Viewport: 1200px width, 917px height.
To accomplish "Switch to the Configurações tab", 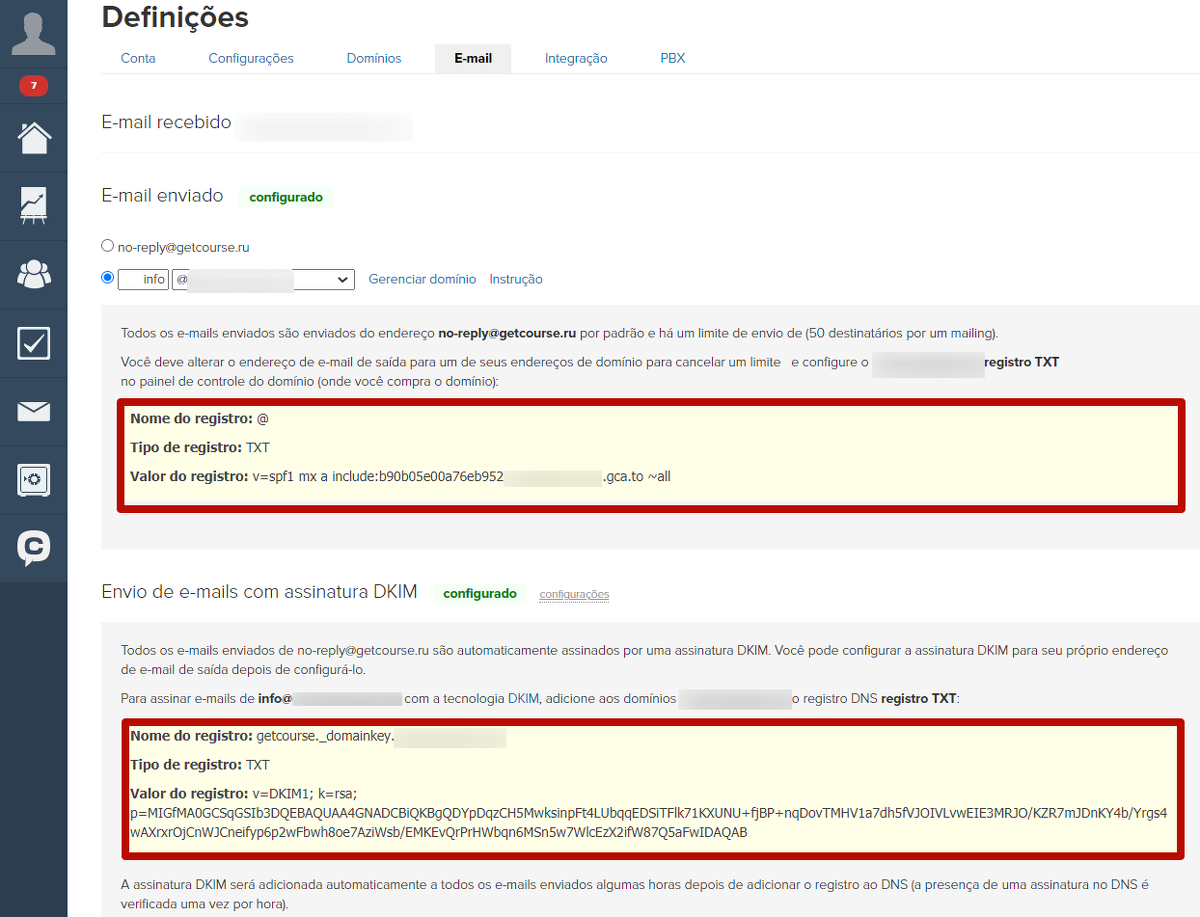I will [x=251, y=58].
